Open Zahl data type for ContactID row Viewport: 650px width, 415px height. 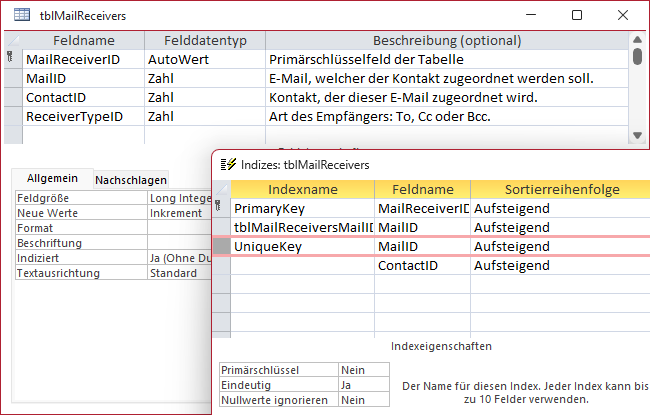click(205, 98)
